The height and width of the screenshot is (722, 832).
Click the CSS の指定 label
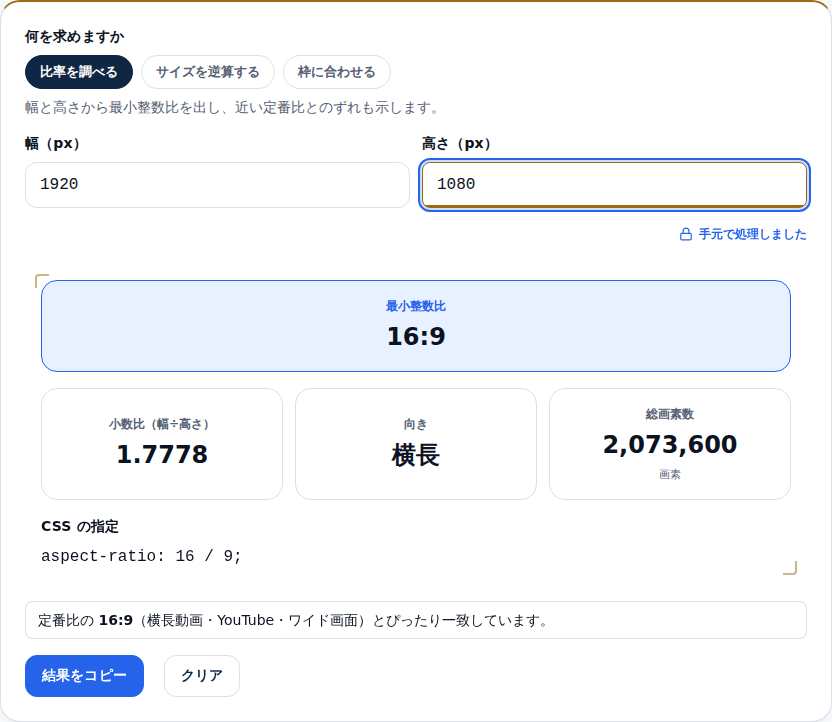click(x=80, y=526)
